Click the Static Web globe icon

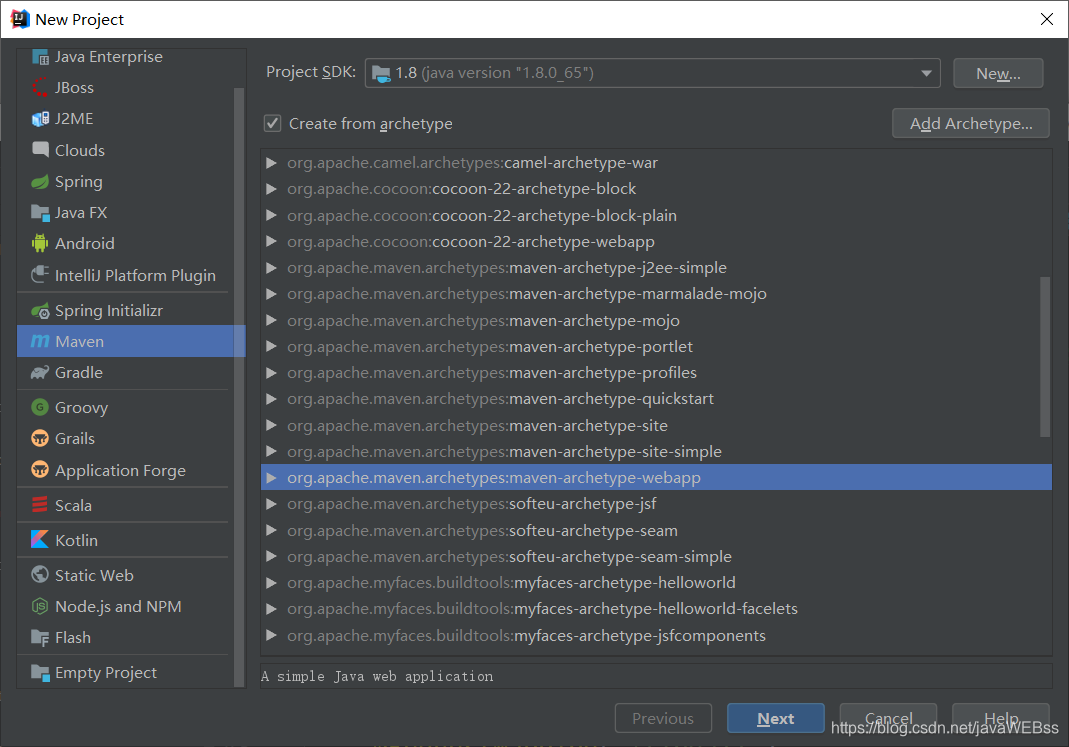click(x=40, y=575)
